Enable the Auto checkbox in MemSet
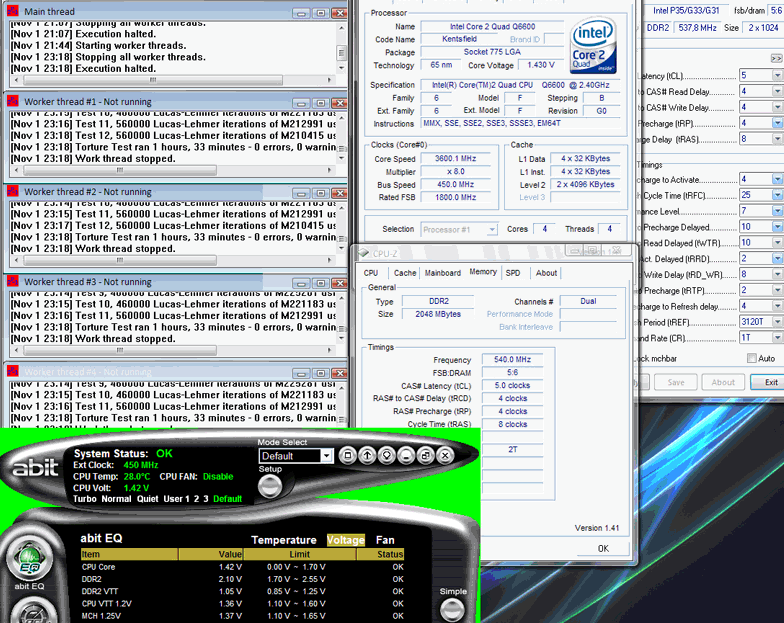Screen dimensions: 784x623 point(751,358)
